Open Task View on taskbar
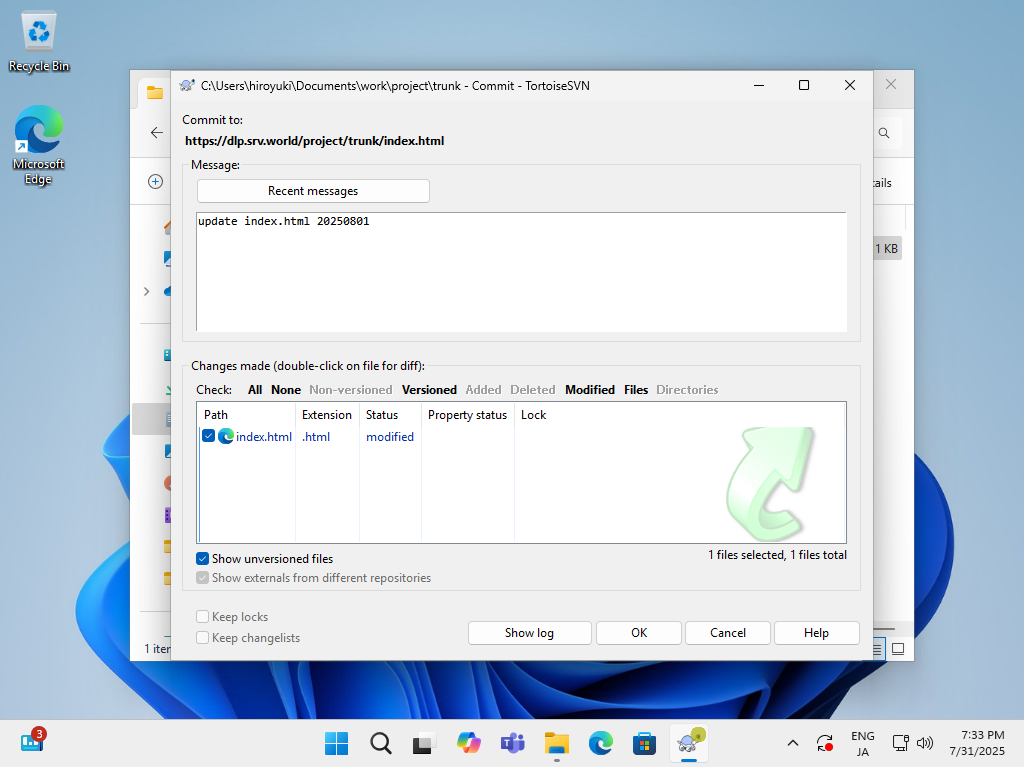Screen dimensions: 1024x767 point(424,743)
